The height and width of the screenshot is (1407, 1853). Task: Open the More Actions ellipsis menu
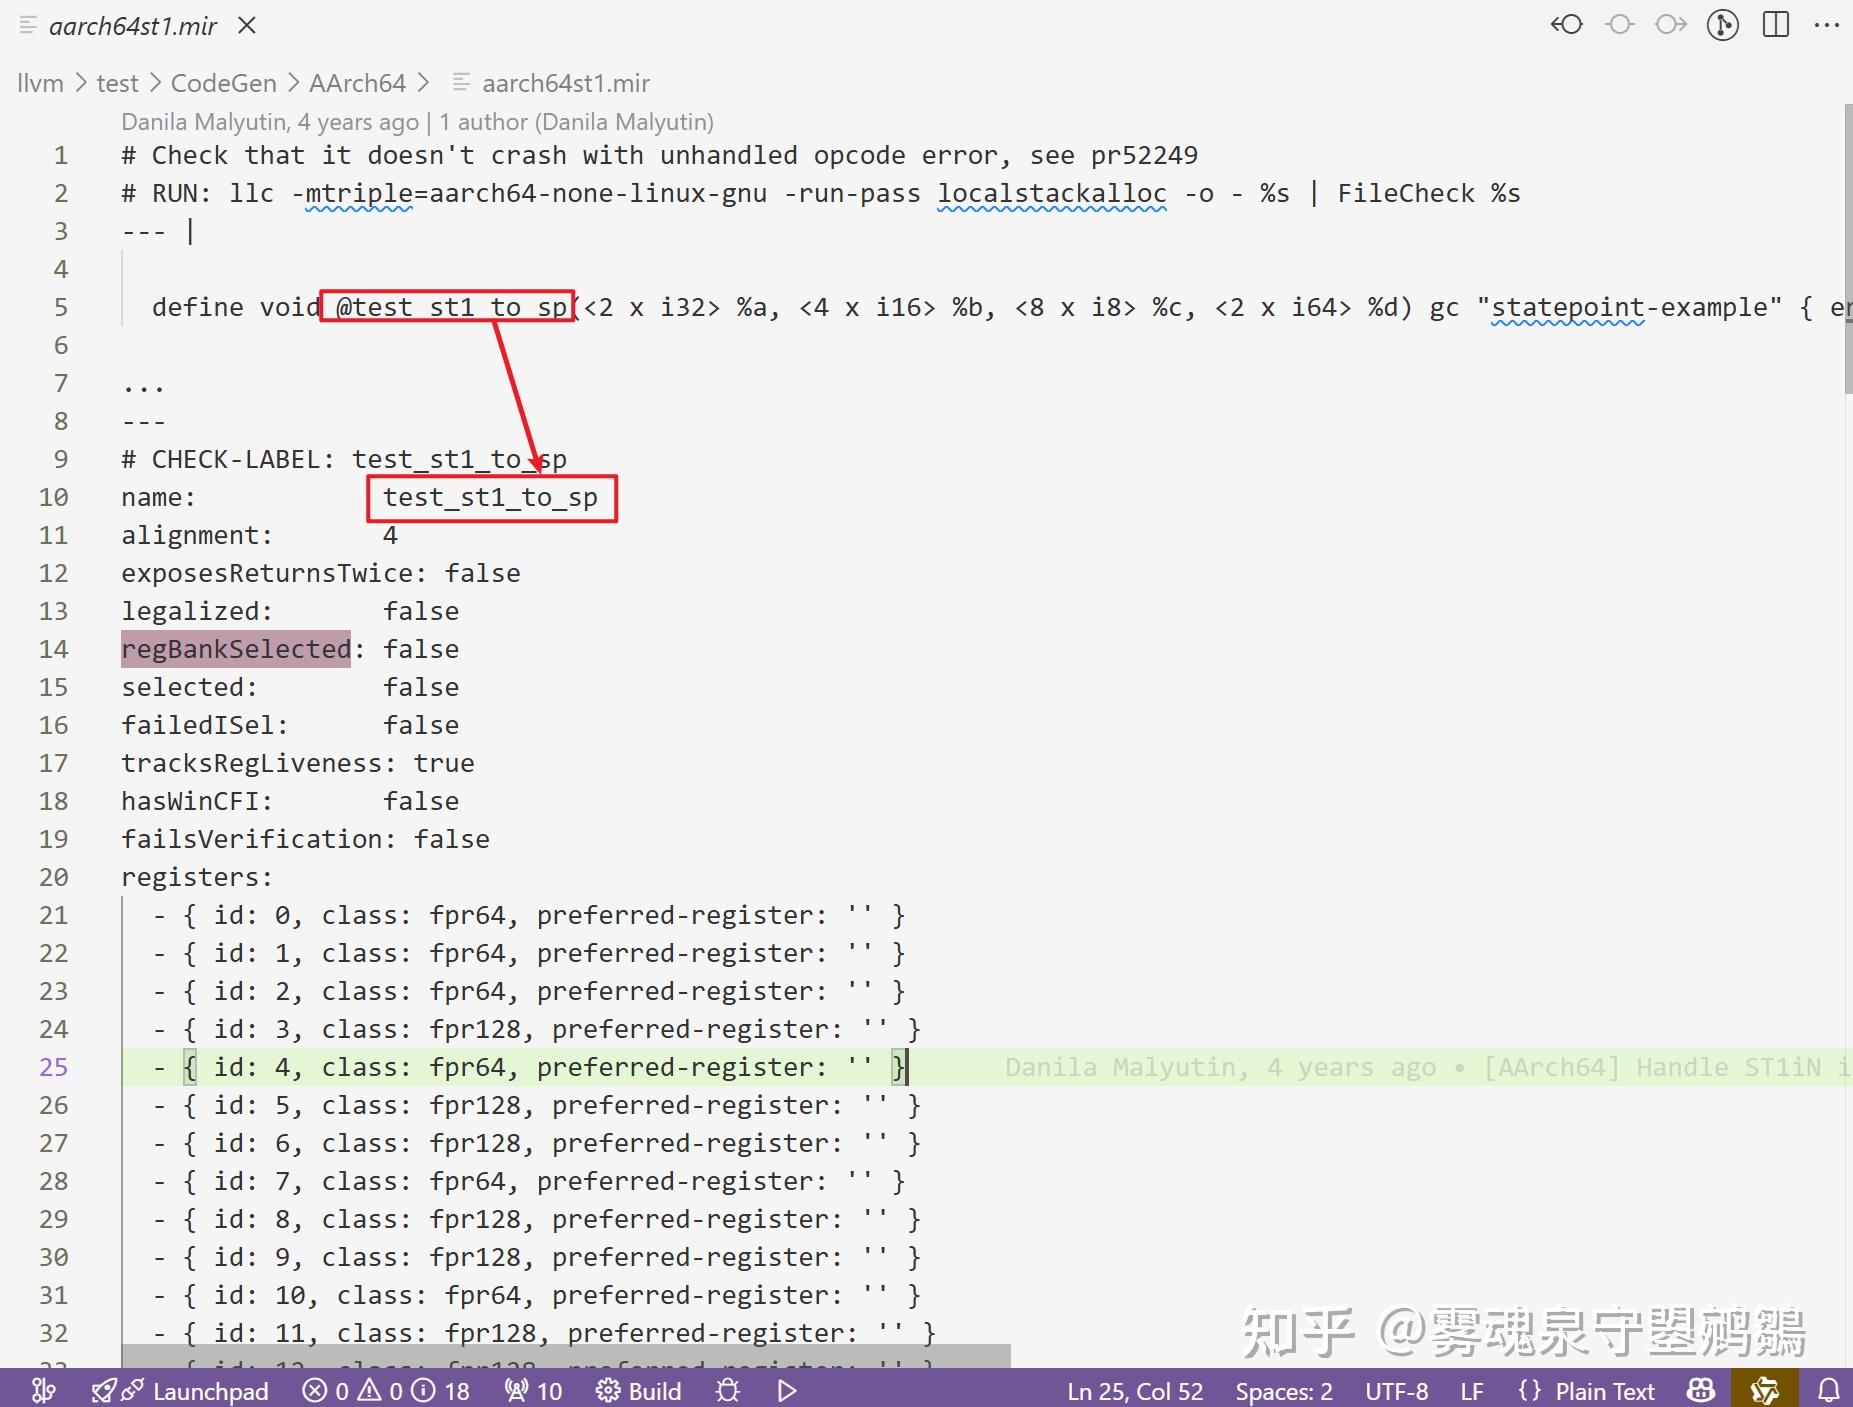pyautogui.click(x=1829, y=26)
